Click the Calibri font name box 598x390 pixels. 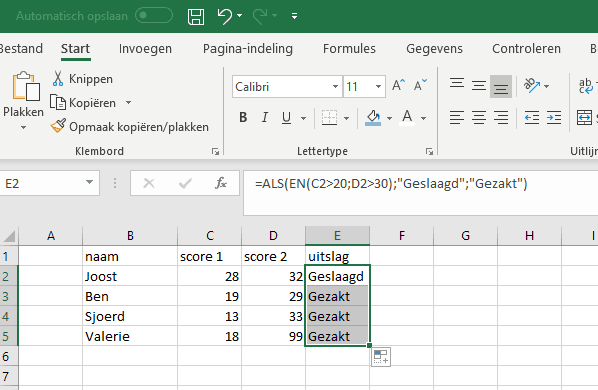tap(282, 87)
